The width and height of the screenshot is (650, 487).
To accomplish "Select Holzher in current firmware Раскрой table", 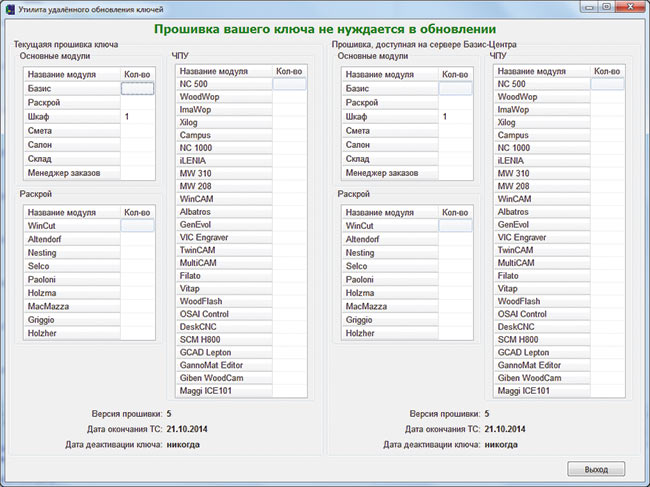I will click(71, 333).
